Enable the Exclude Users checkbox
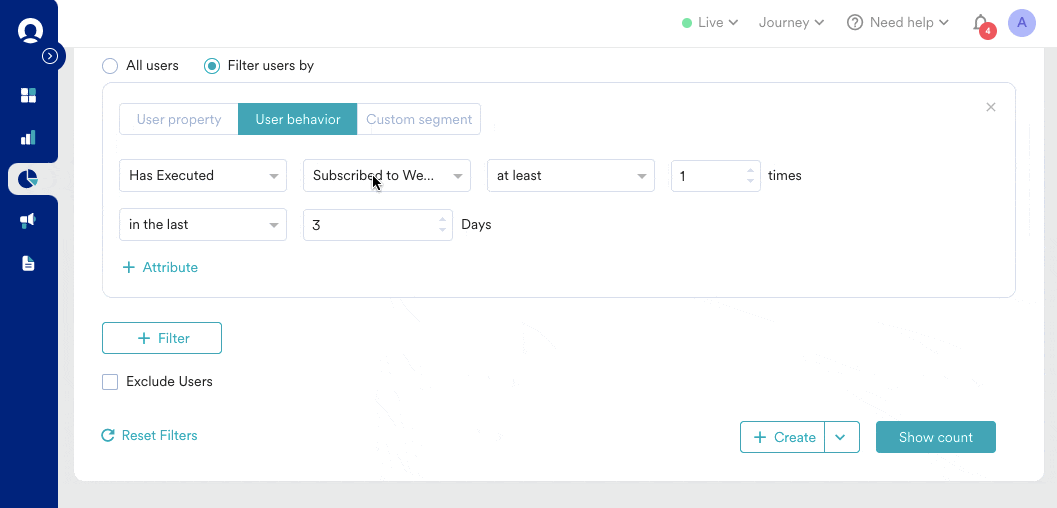The width and height of the screenshot is (1057, 508). (110, 382)
